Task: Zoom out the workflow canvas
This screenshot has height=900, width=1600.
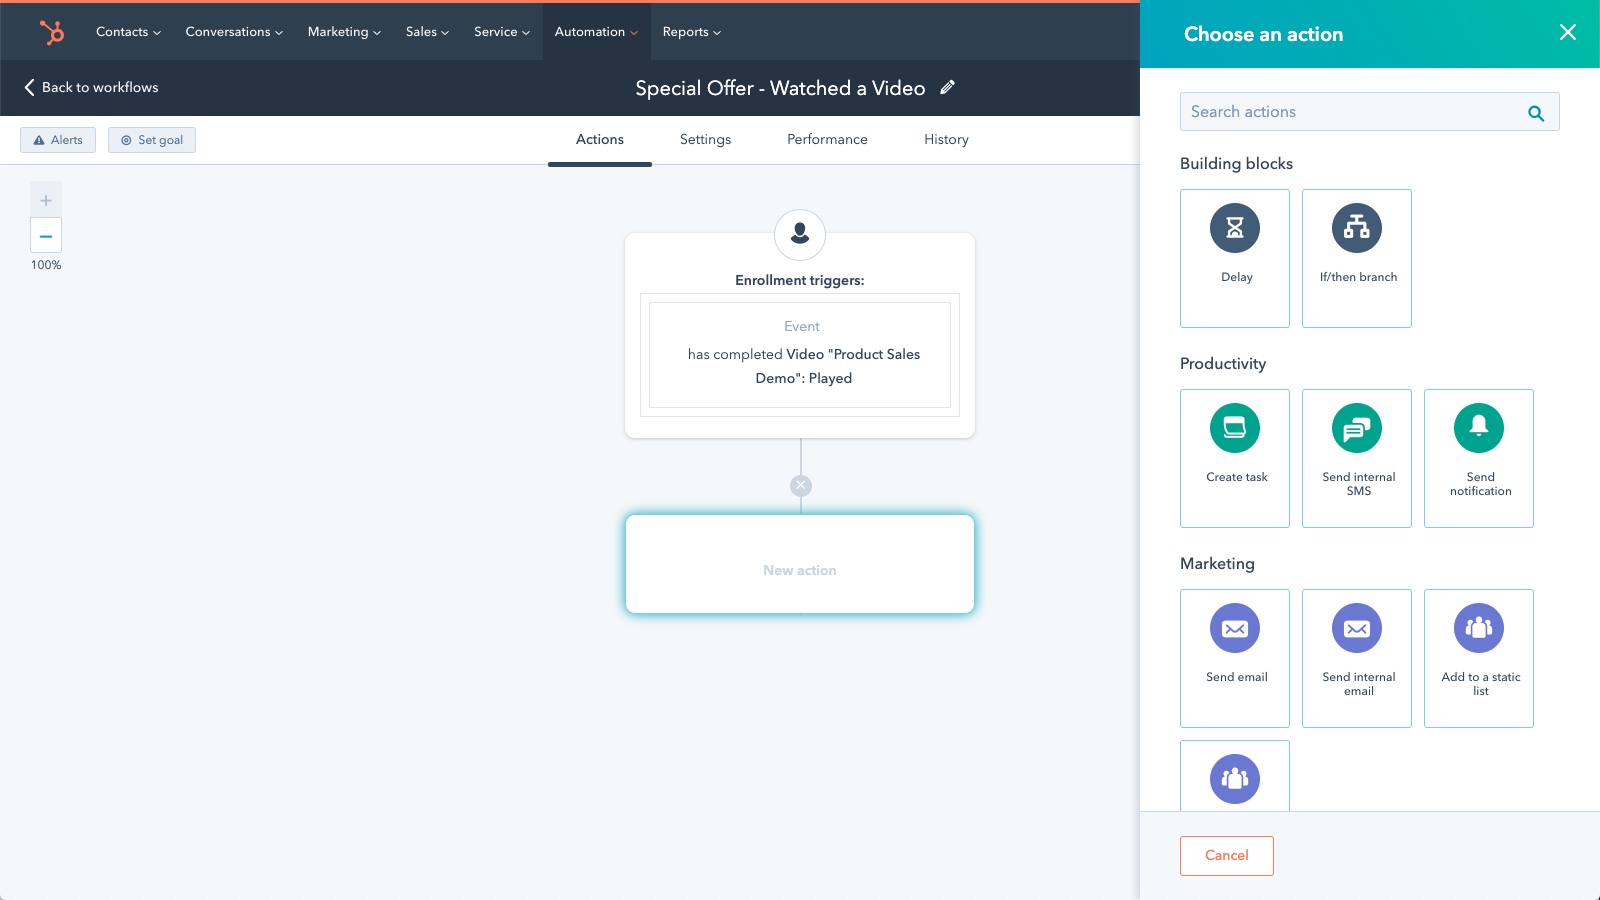Action: 45,236
